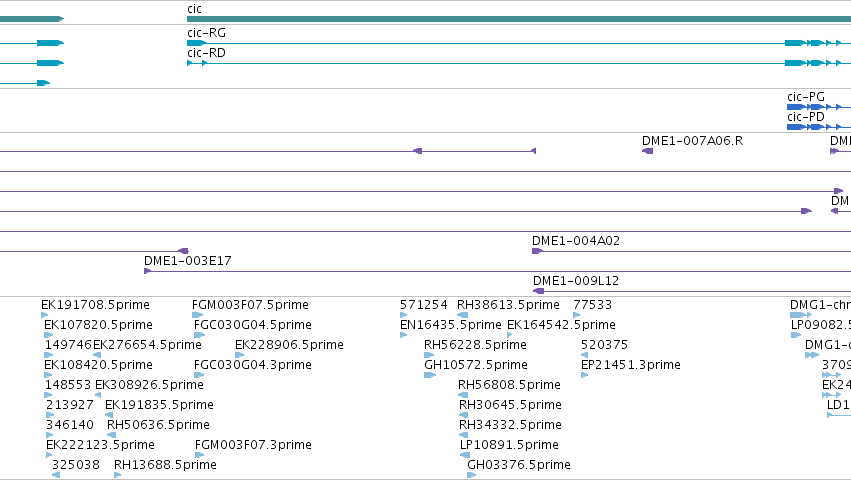Click the cic-RG transcript label
Image resolution: width=851 pixels, height=480 pixels.
206,33
